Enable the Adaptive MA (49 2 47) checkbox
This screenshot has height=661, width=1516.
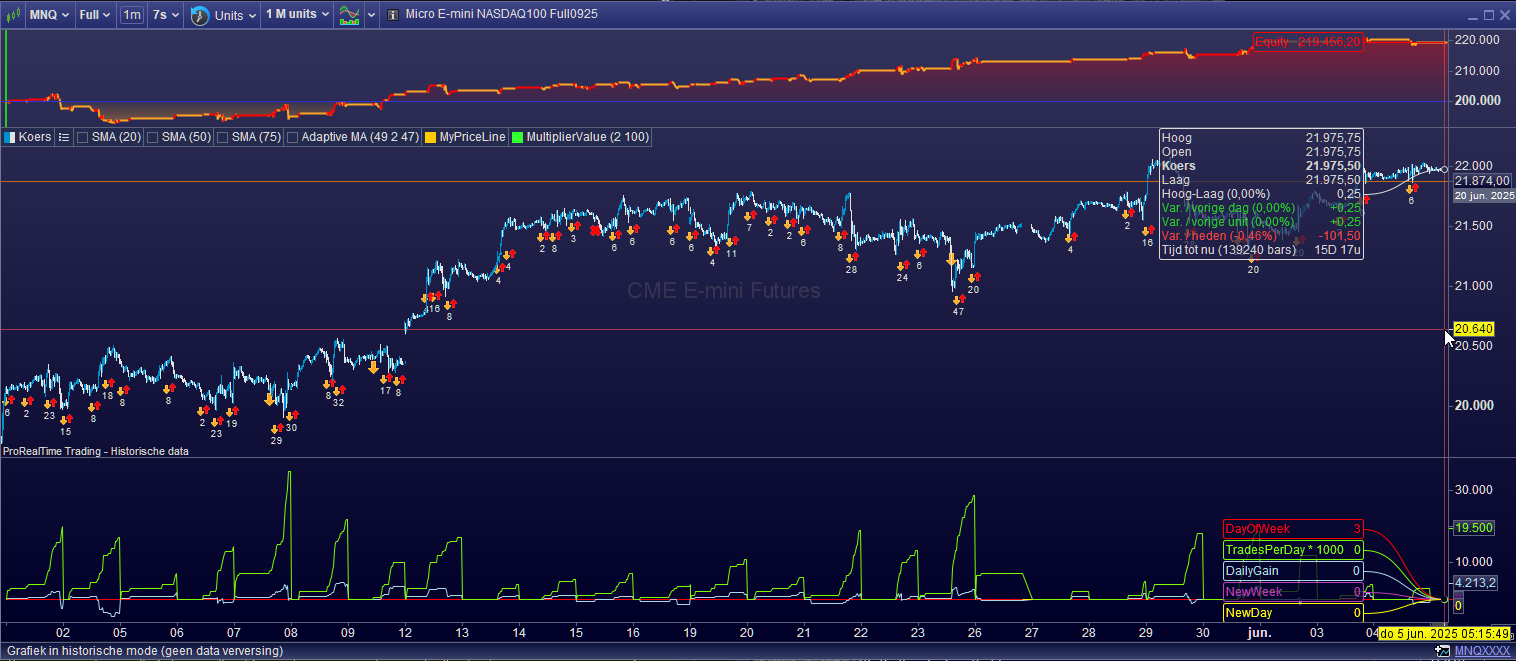(x=293, y=137)
